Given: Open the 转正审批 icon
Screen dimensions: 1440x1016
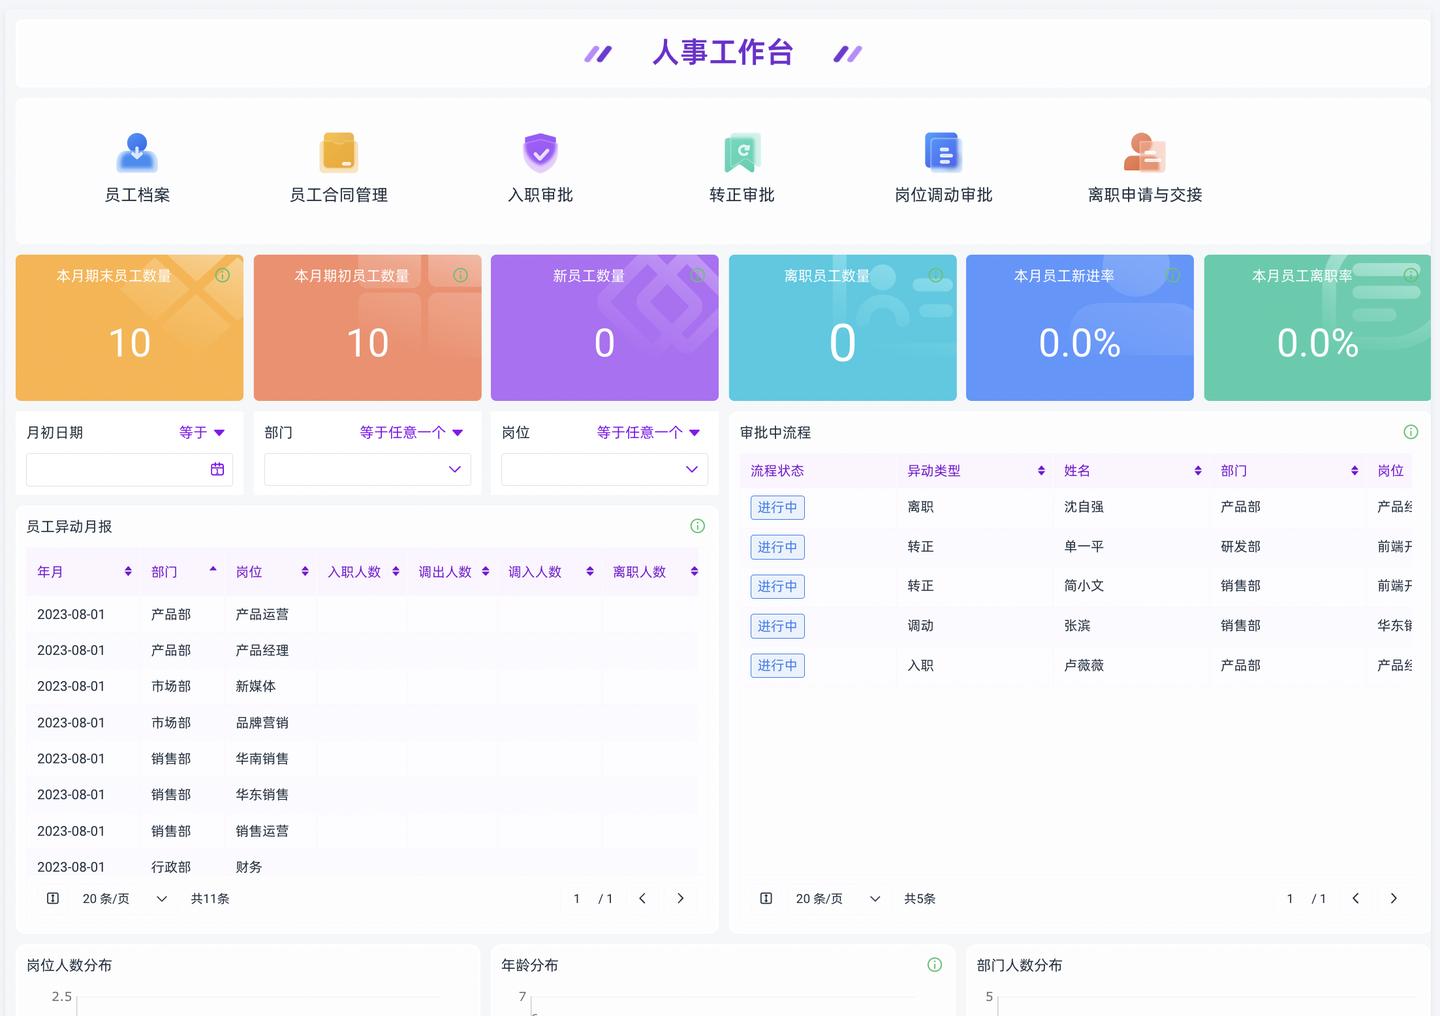Looking at the screenshot, I should [742, 153].
